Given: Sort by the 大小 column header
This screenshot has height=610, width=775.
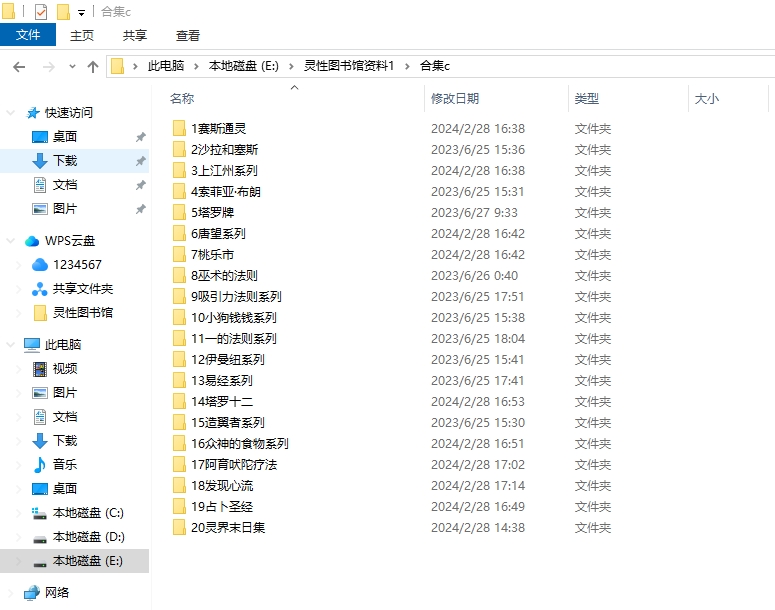Looking at the screenshot, I should point(707,98).
